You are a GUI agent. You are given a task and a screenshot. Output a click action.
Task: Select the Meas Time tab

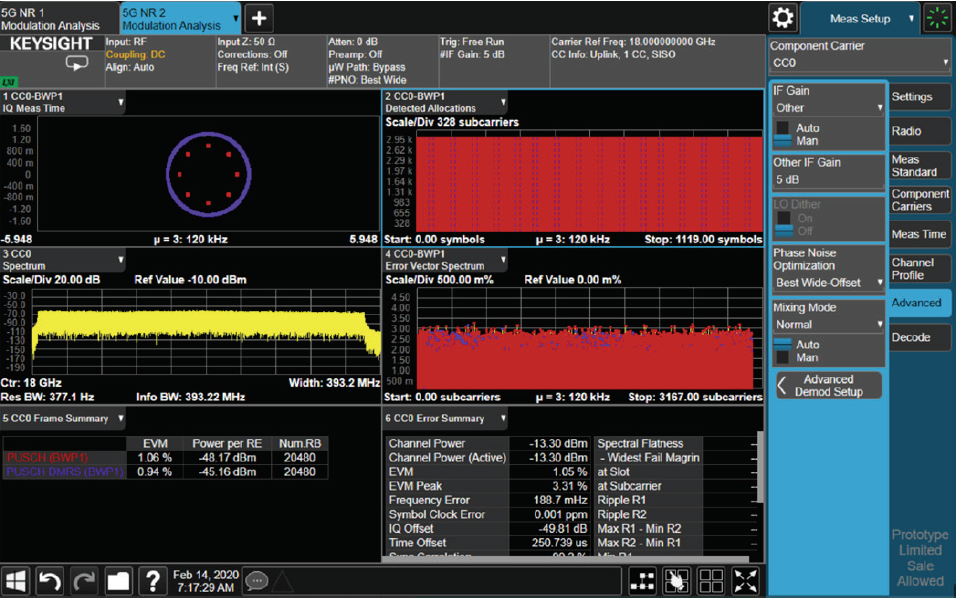click(x=919, y=234)
